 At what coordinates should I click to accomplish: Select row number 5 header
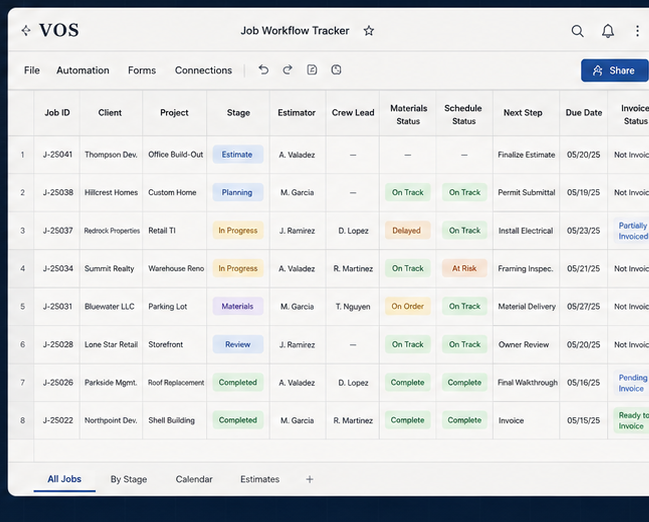[22, 306]
